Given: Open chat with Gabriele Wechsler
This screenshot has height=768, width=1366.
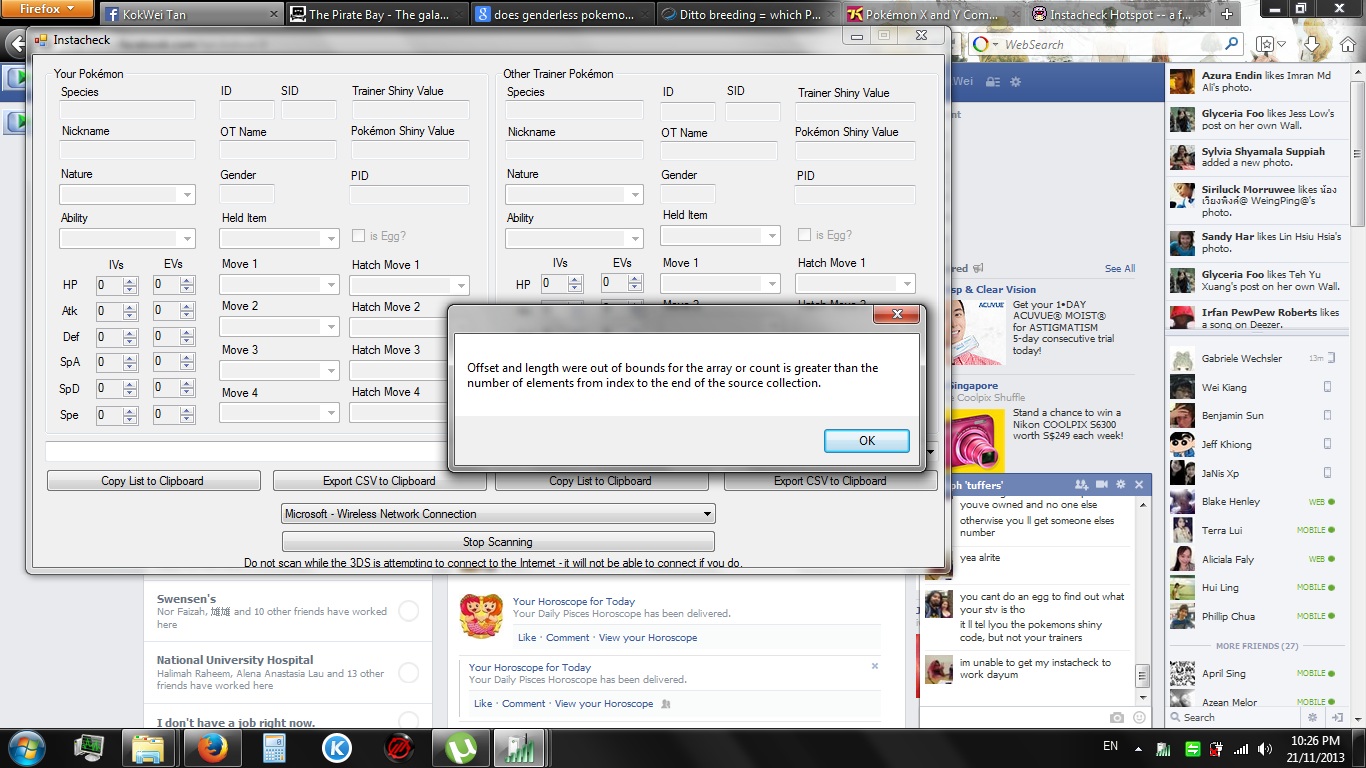Looking at the screenshot, I should [x=1254, y=358].
